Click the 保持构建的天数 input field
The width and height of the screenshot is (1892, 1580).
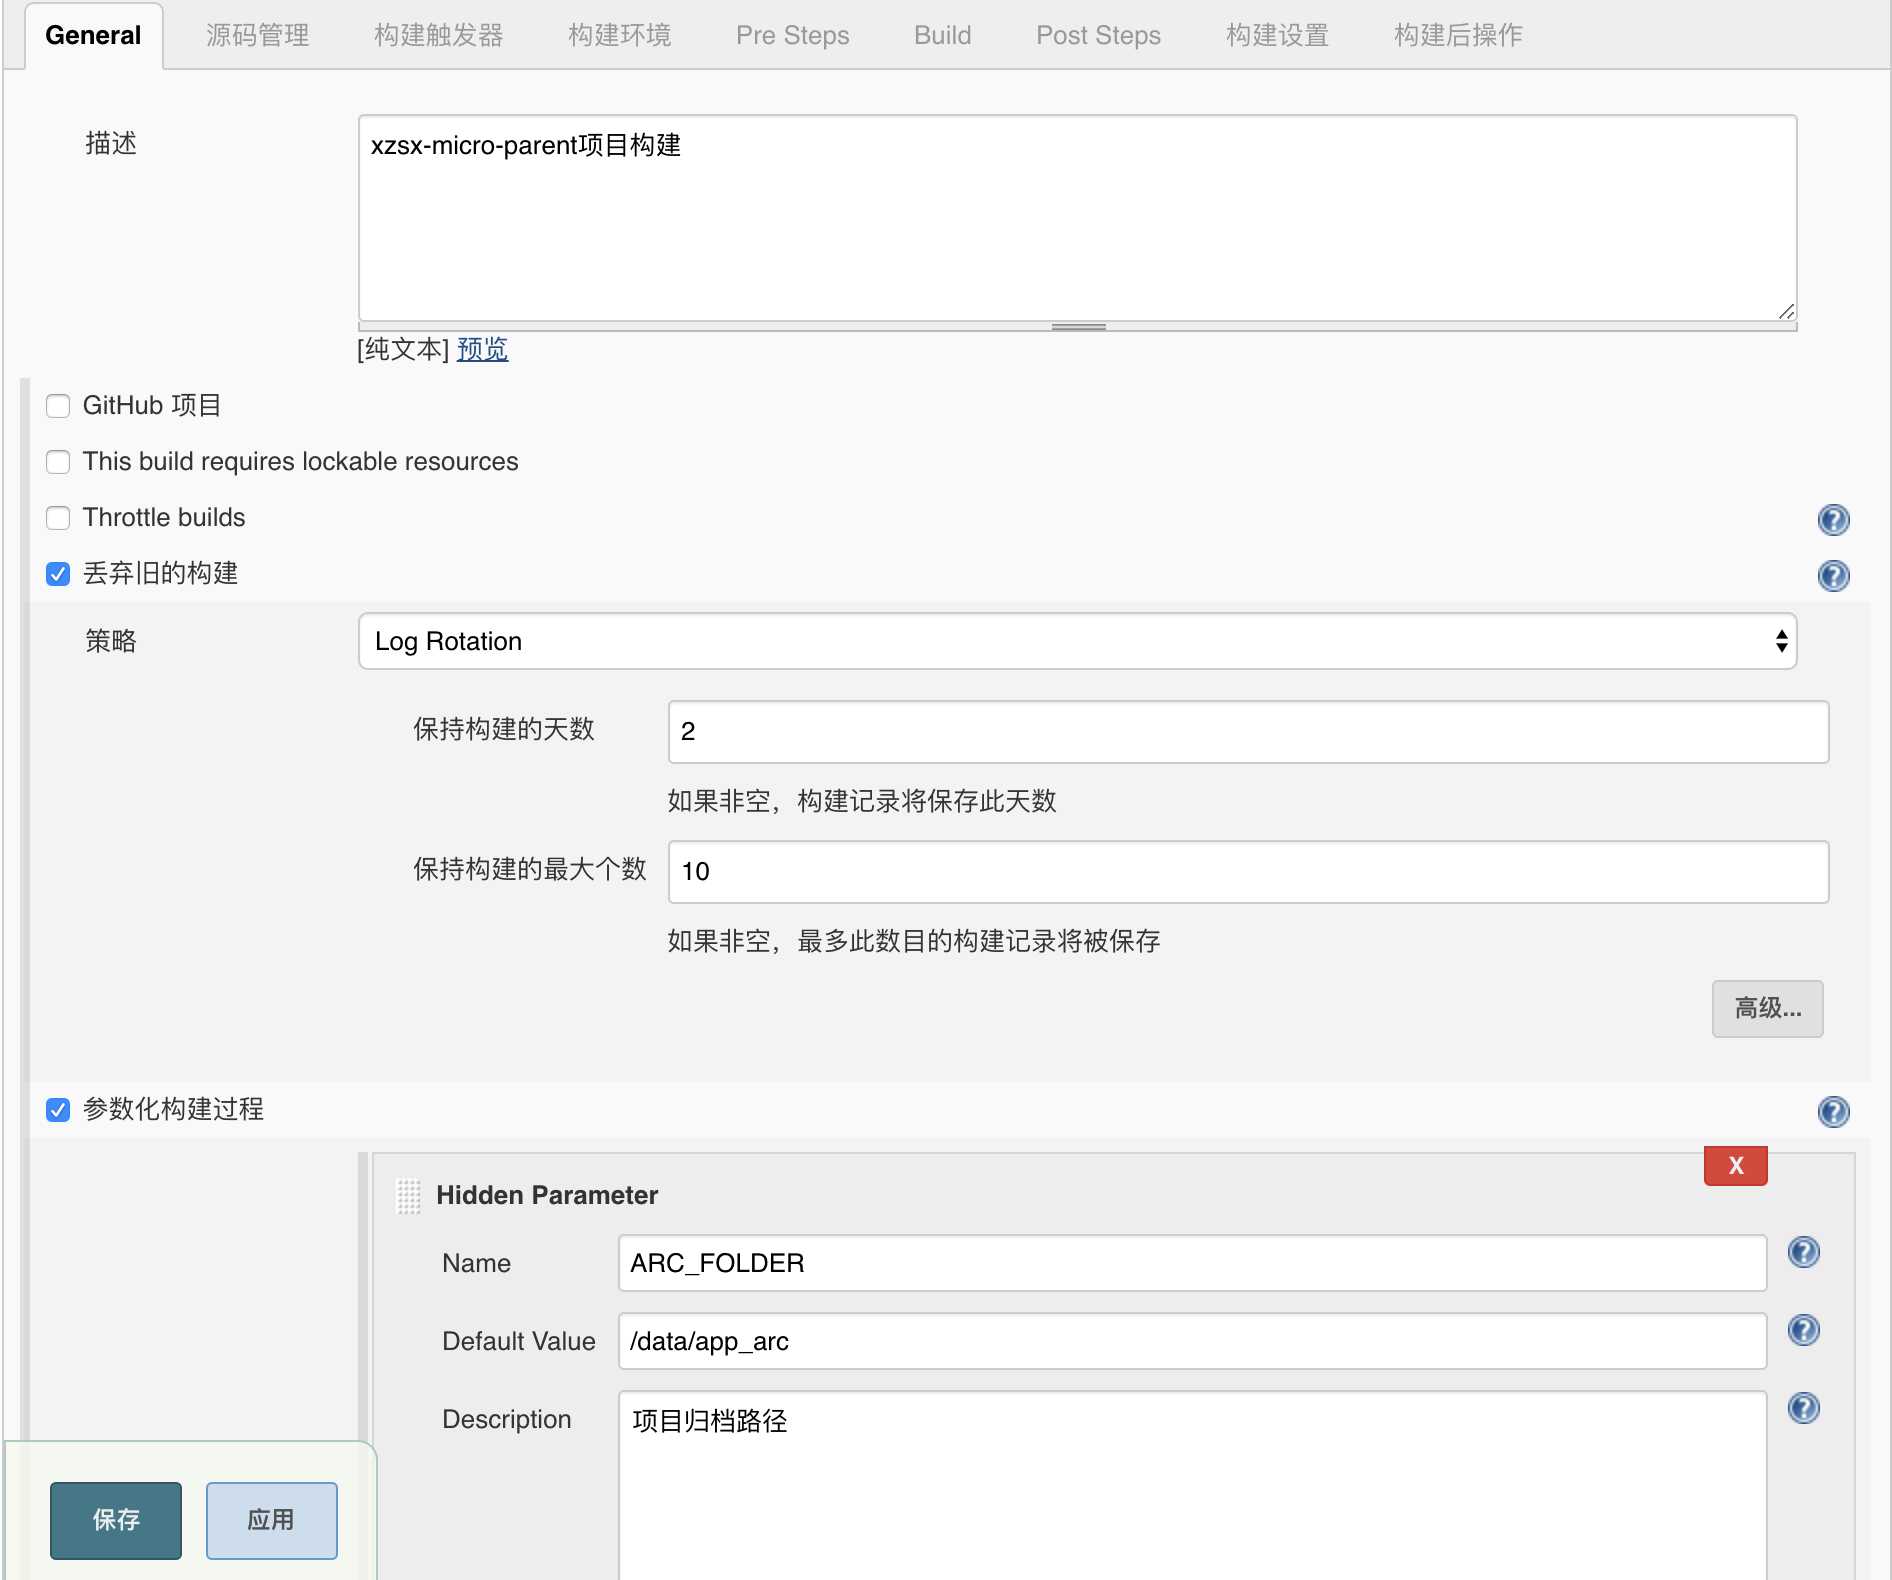[1248, 732]
